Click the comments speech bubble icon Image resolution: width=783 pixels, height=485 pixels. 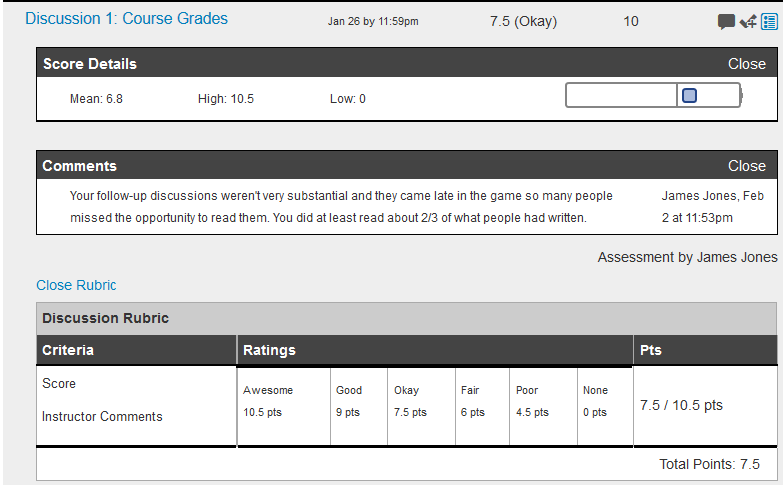[726, 21]
